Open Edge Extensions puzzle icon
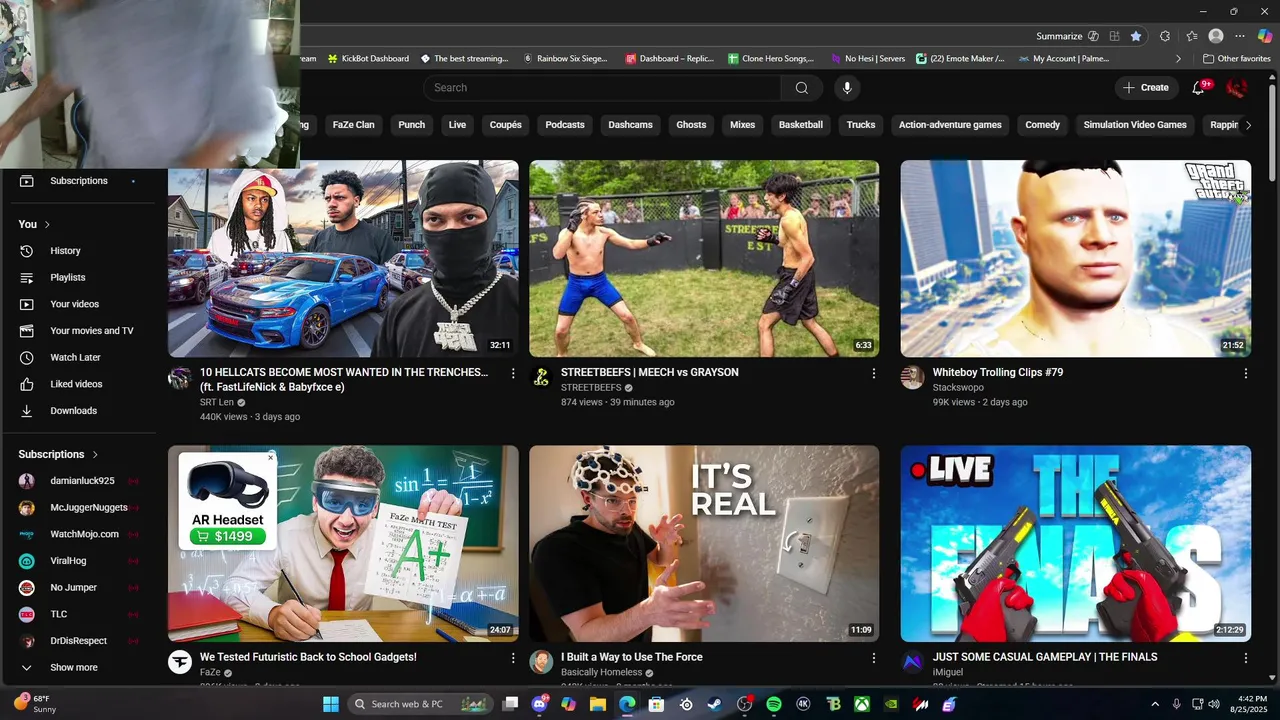The image size is (1280, 720). coord(1165,36)
